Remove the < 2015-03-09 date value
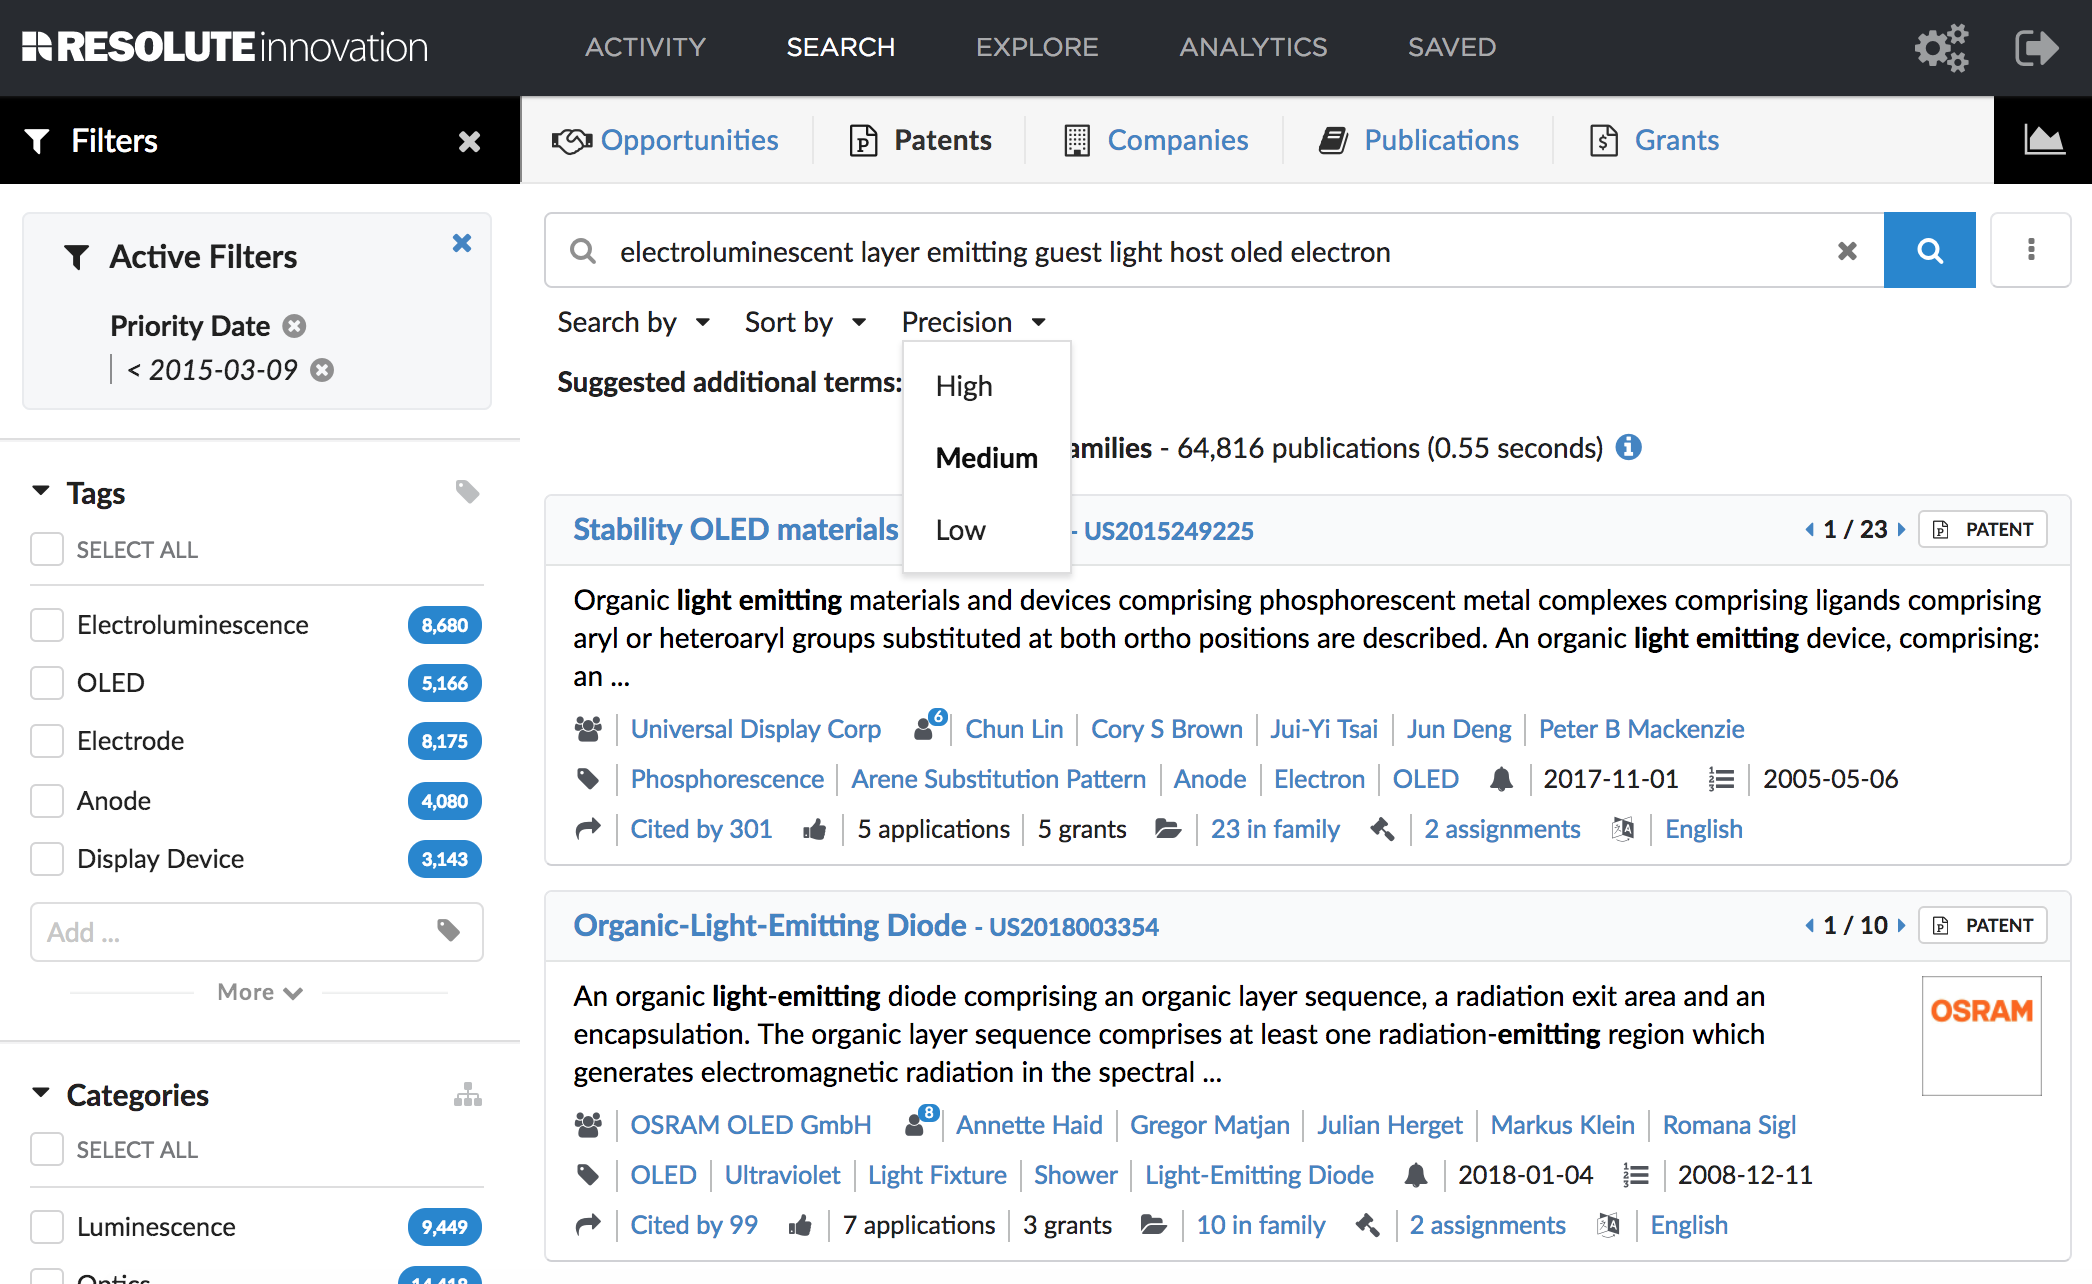Image resolution: width=2092 pixels, height=1284 pixels. tap(322, 370)
